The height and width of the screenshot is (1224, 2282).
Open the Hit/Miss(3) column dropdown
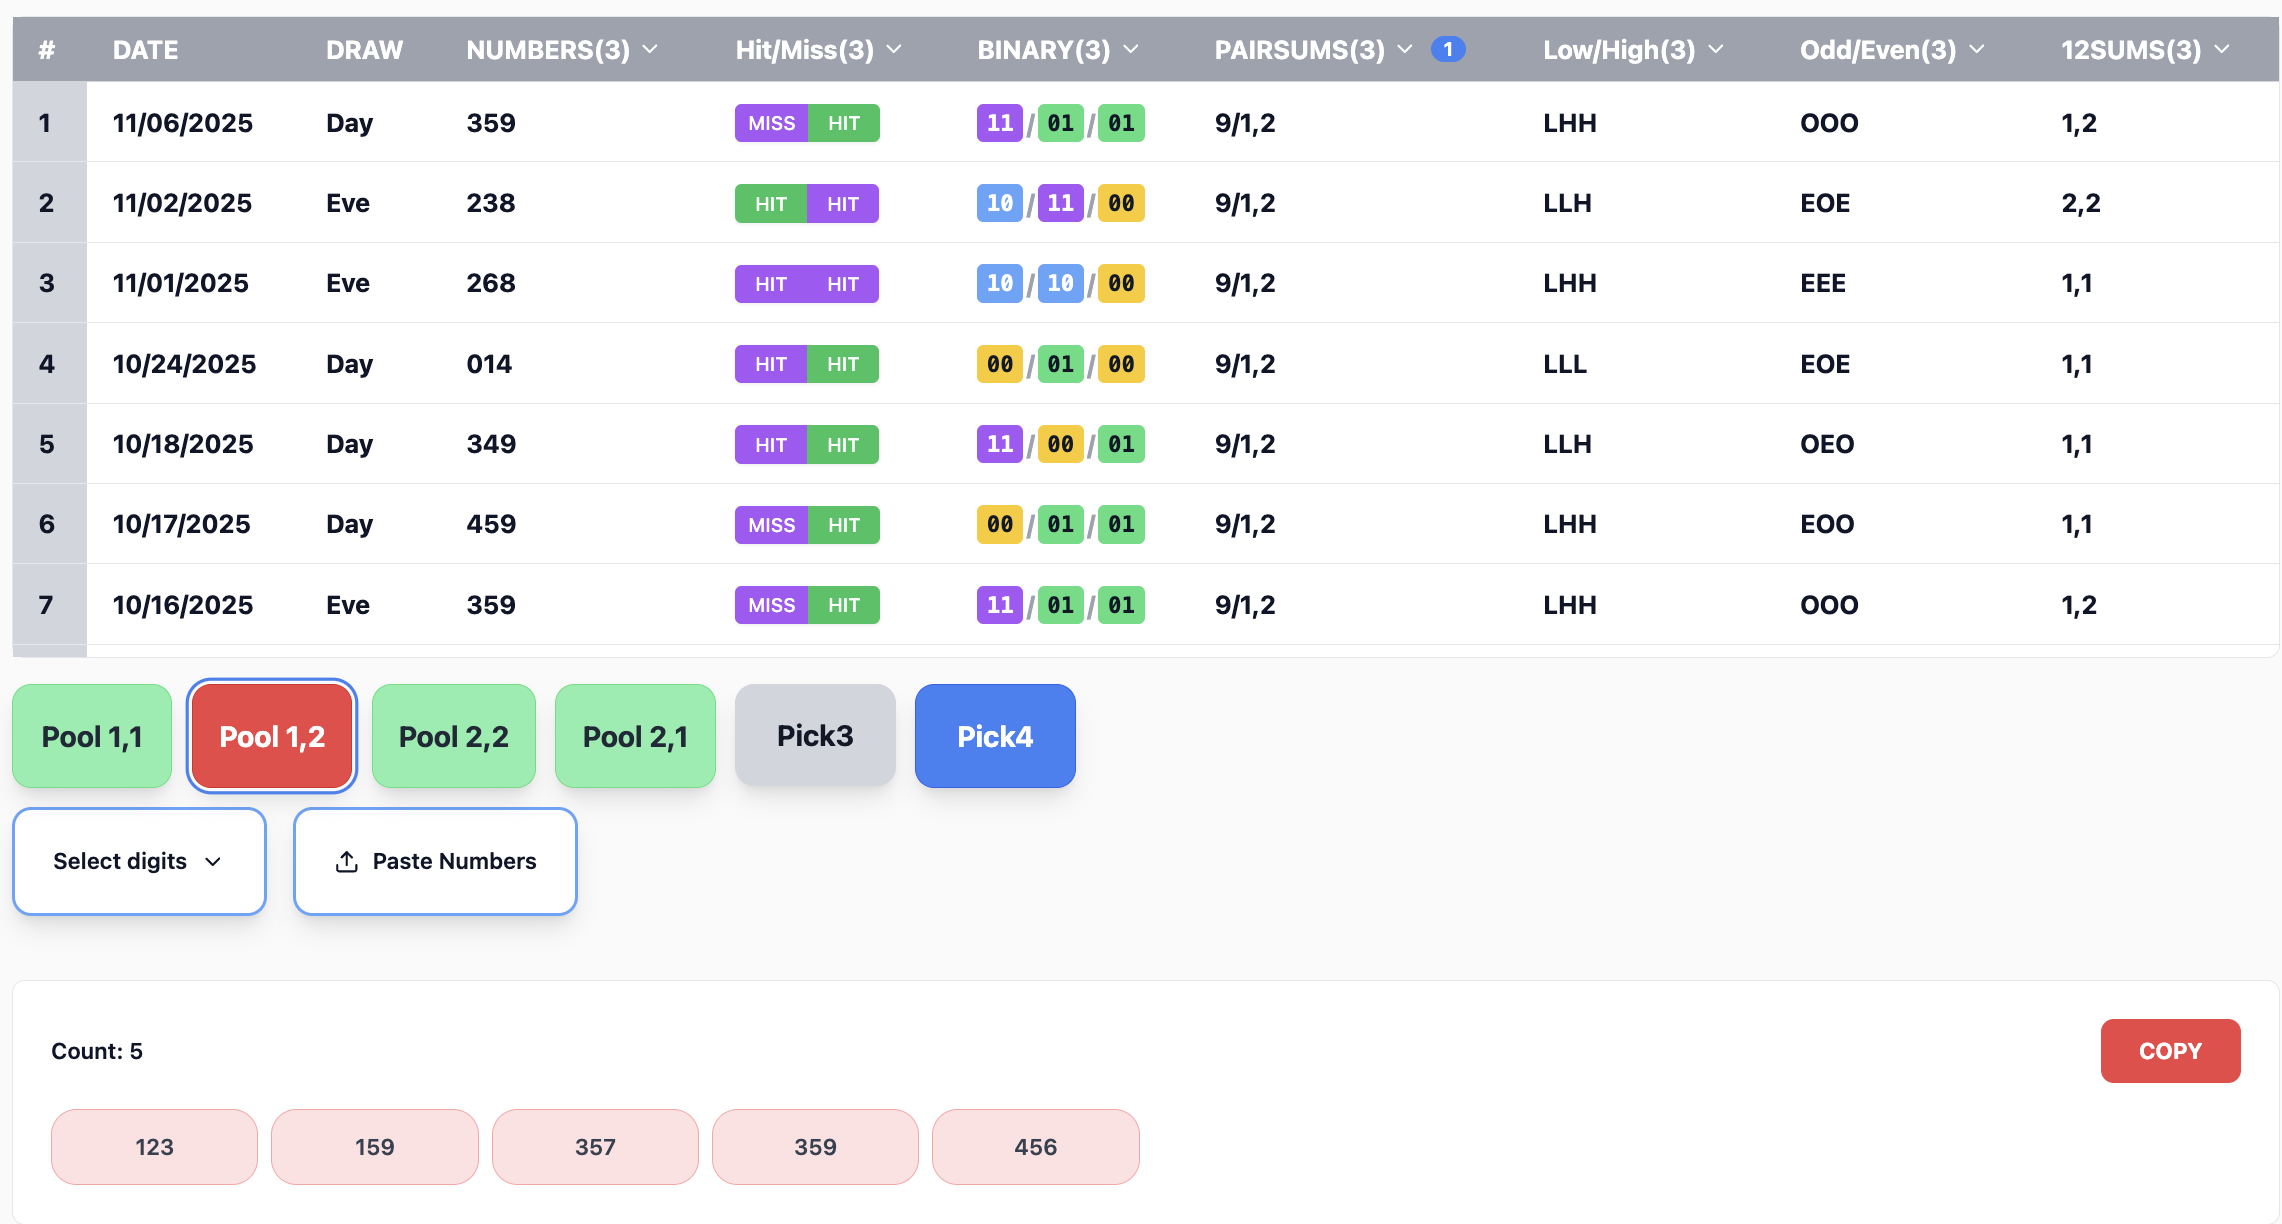[x=894, y=49]
